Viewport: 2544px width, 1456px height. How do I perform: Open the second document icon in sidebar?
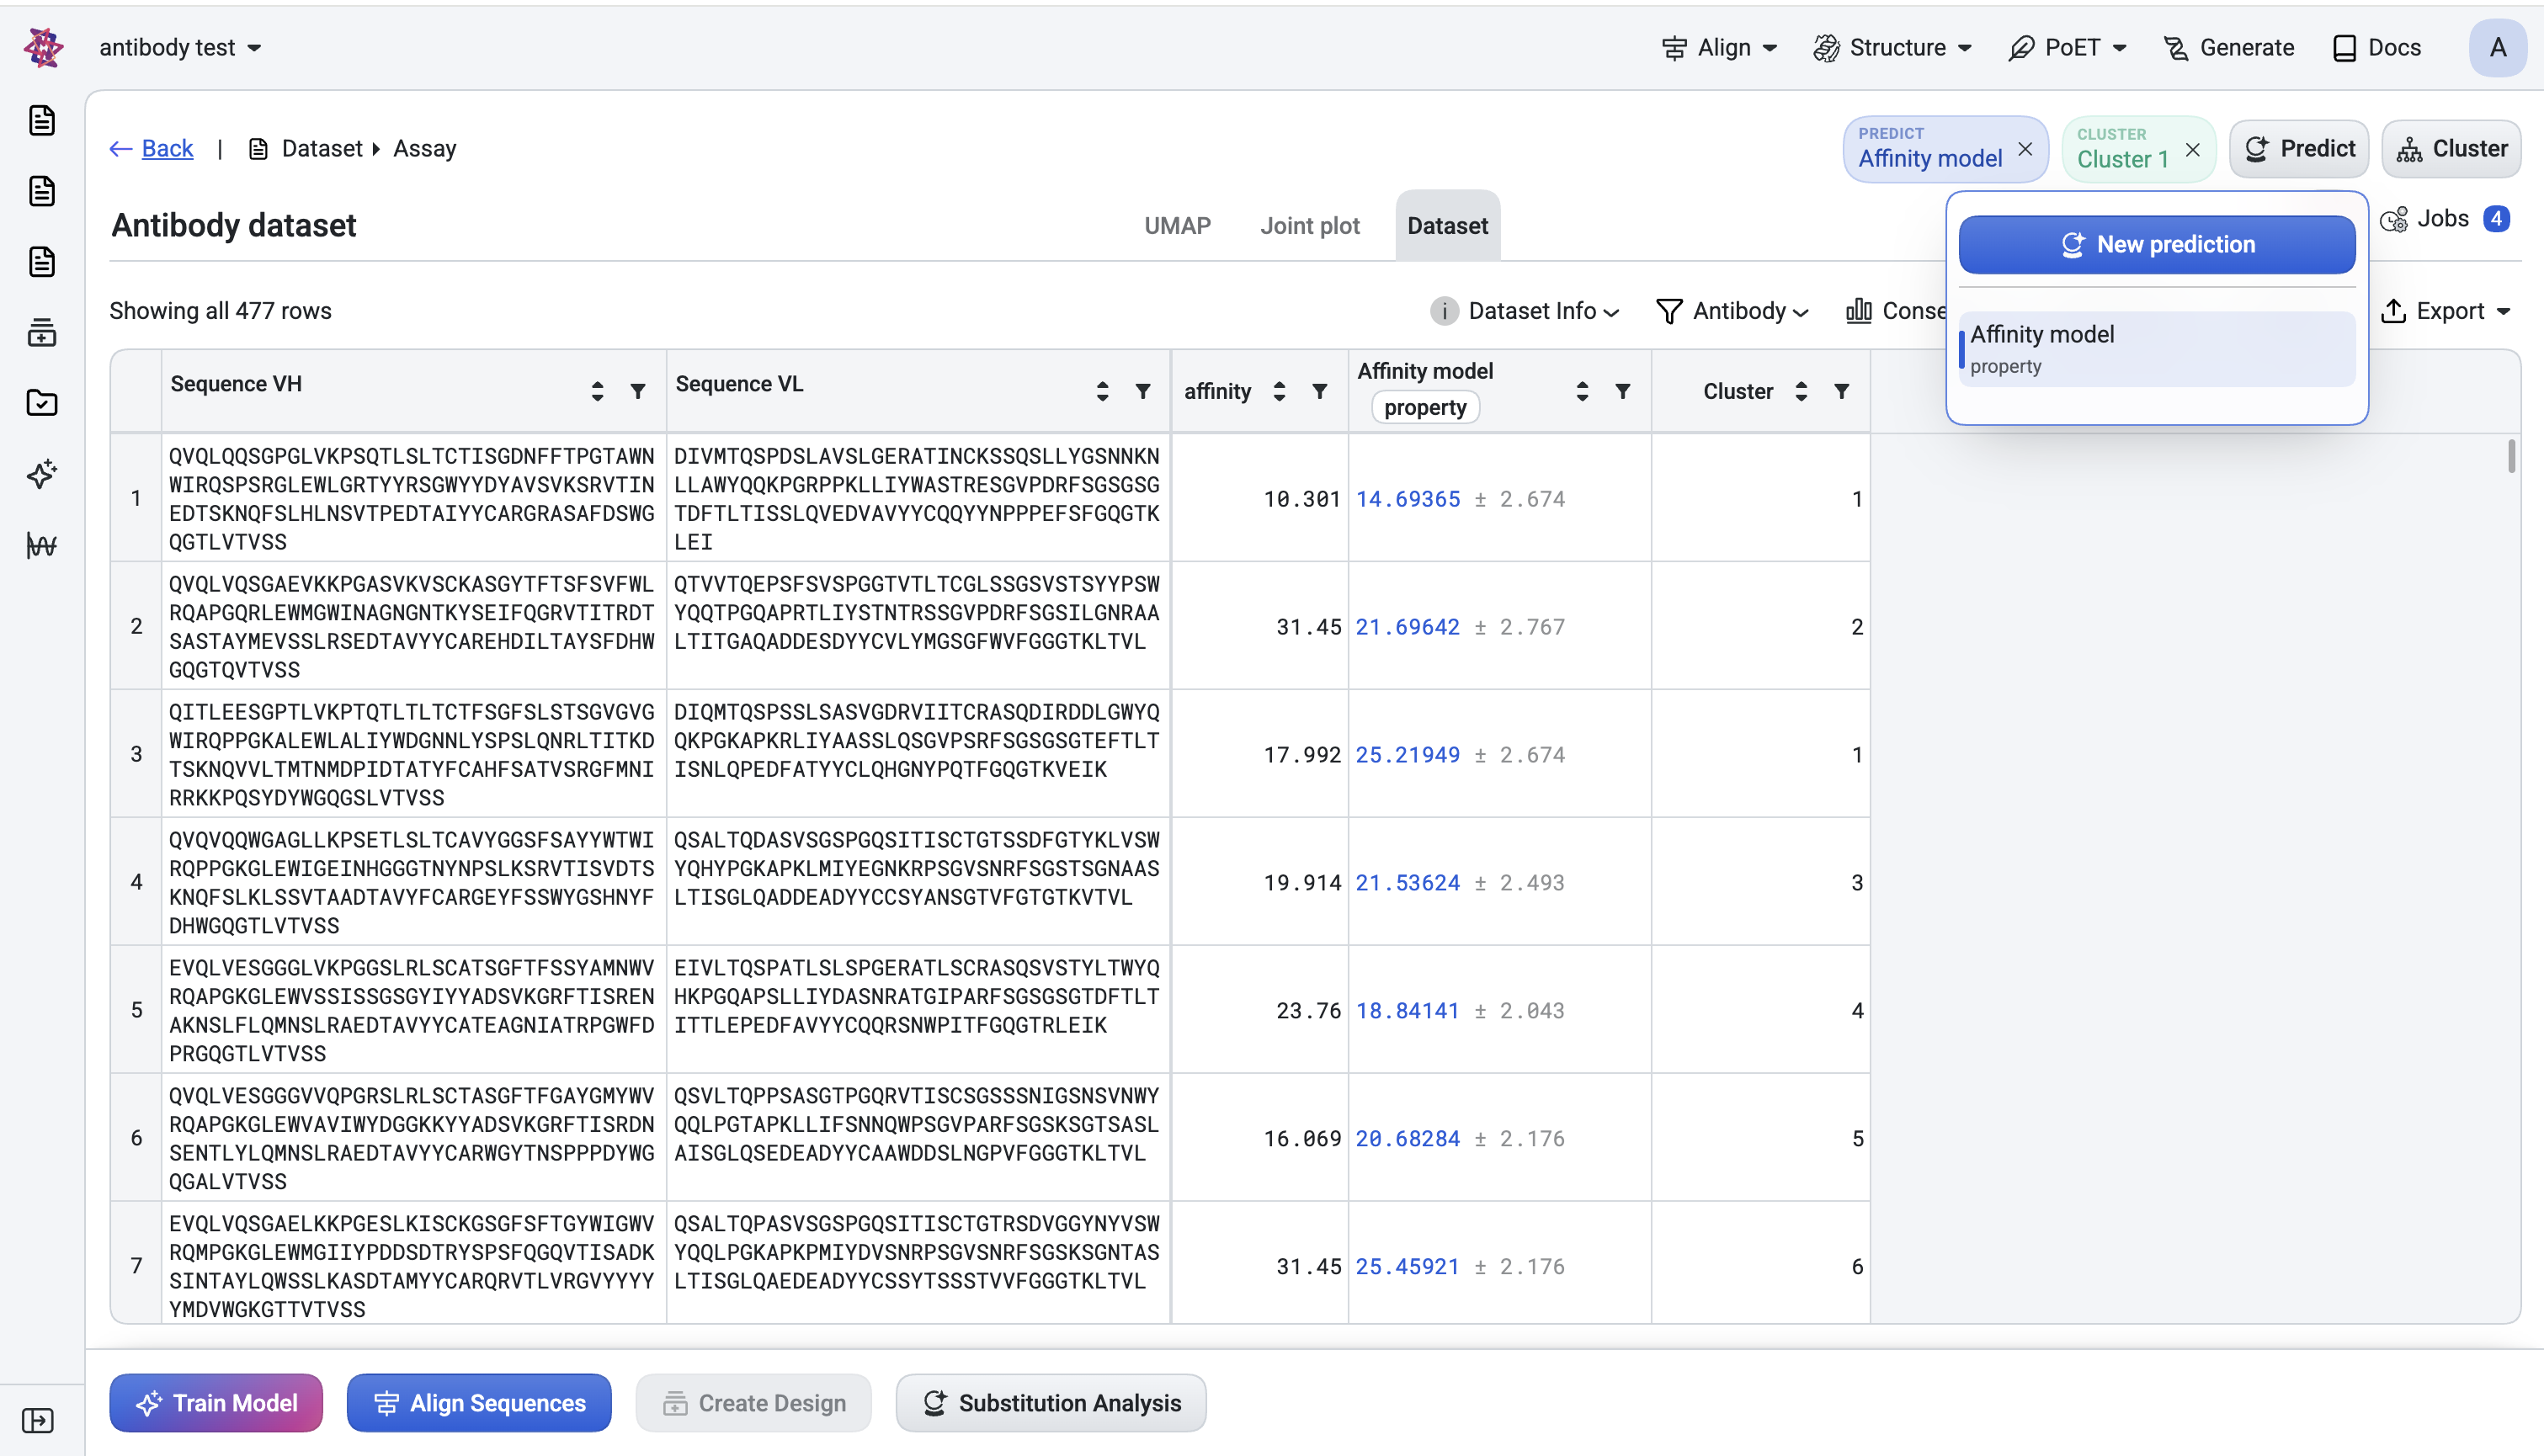pyautogui.click(x=42, y=191)
